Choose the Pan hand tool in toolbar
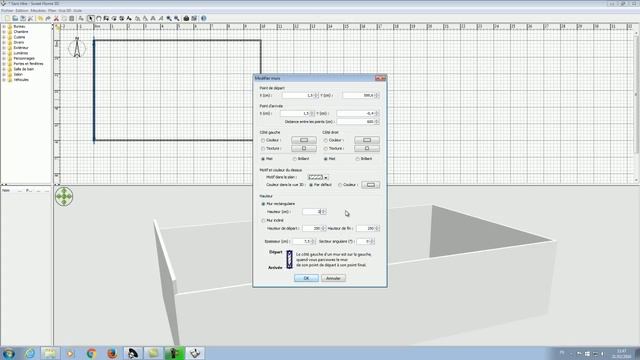The image size is (640, 360). (98, 18)
